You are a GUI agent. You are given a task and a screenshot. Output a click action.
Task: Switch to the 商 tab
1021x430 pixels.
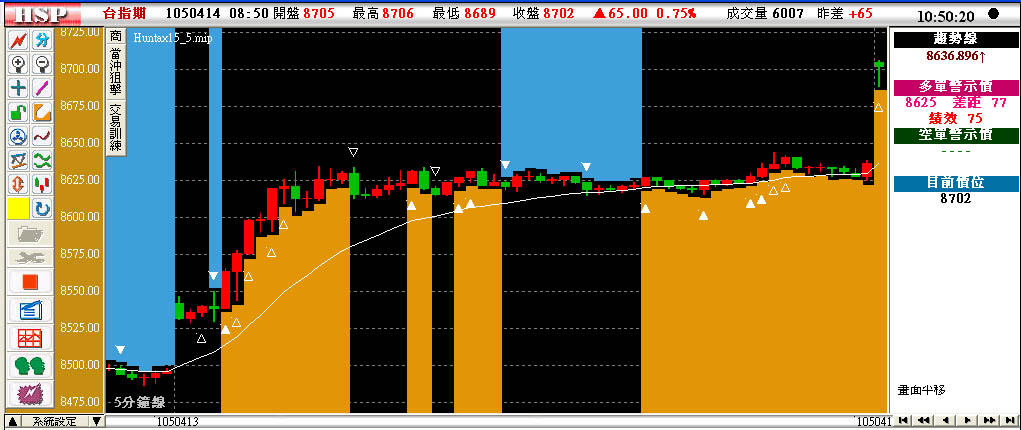(115, 36)
